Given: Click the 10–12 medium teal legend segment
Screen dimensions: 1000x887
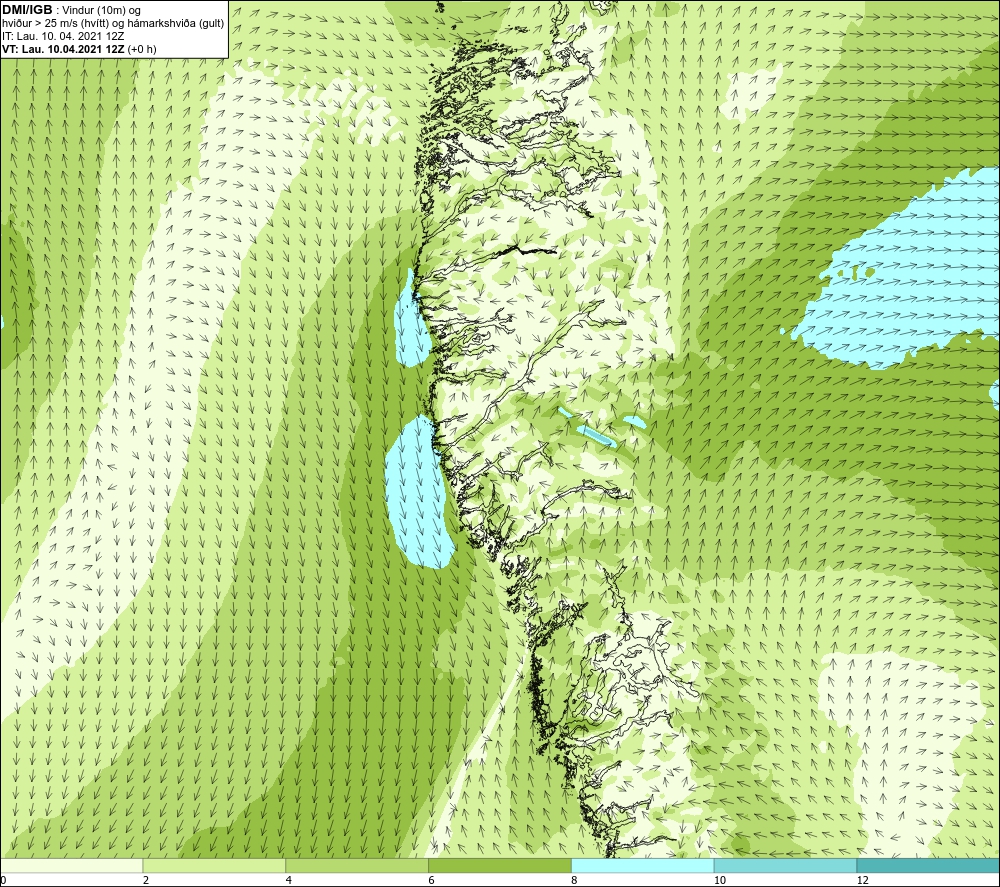Looking at the screenshot, I should (786, 865).
